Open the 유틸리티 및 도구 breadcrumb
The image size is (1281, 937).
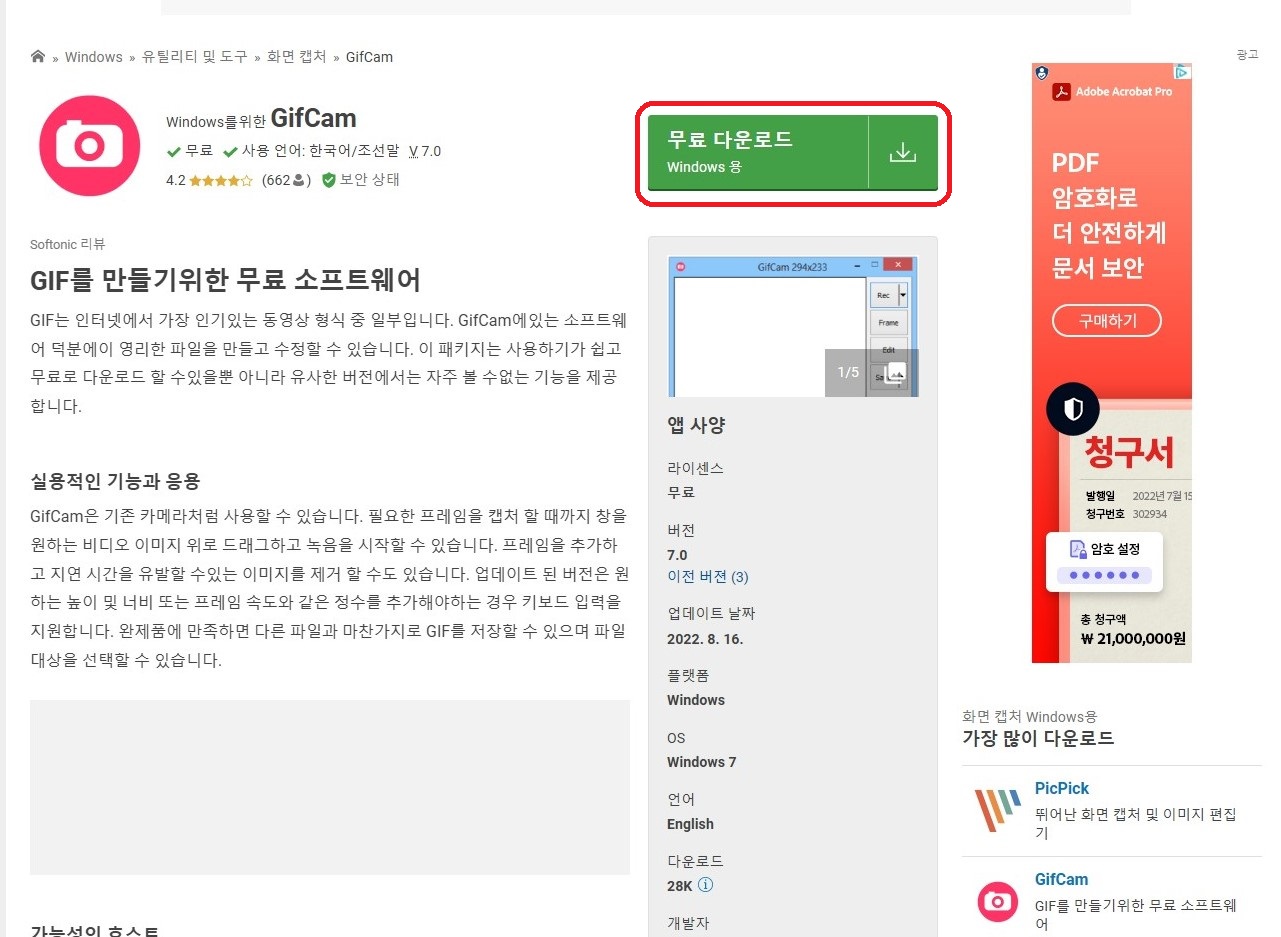click(195, 57)
